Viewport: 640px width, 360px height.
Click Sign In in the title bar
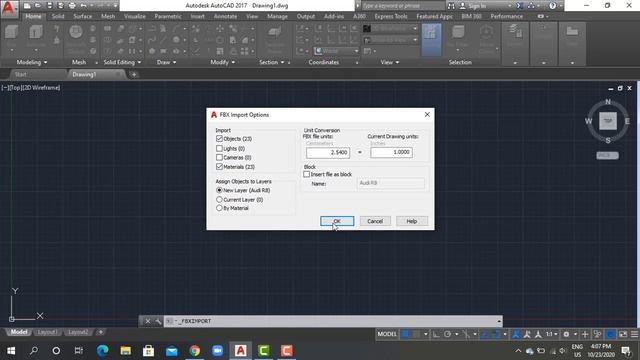click(477, 6)
